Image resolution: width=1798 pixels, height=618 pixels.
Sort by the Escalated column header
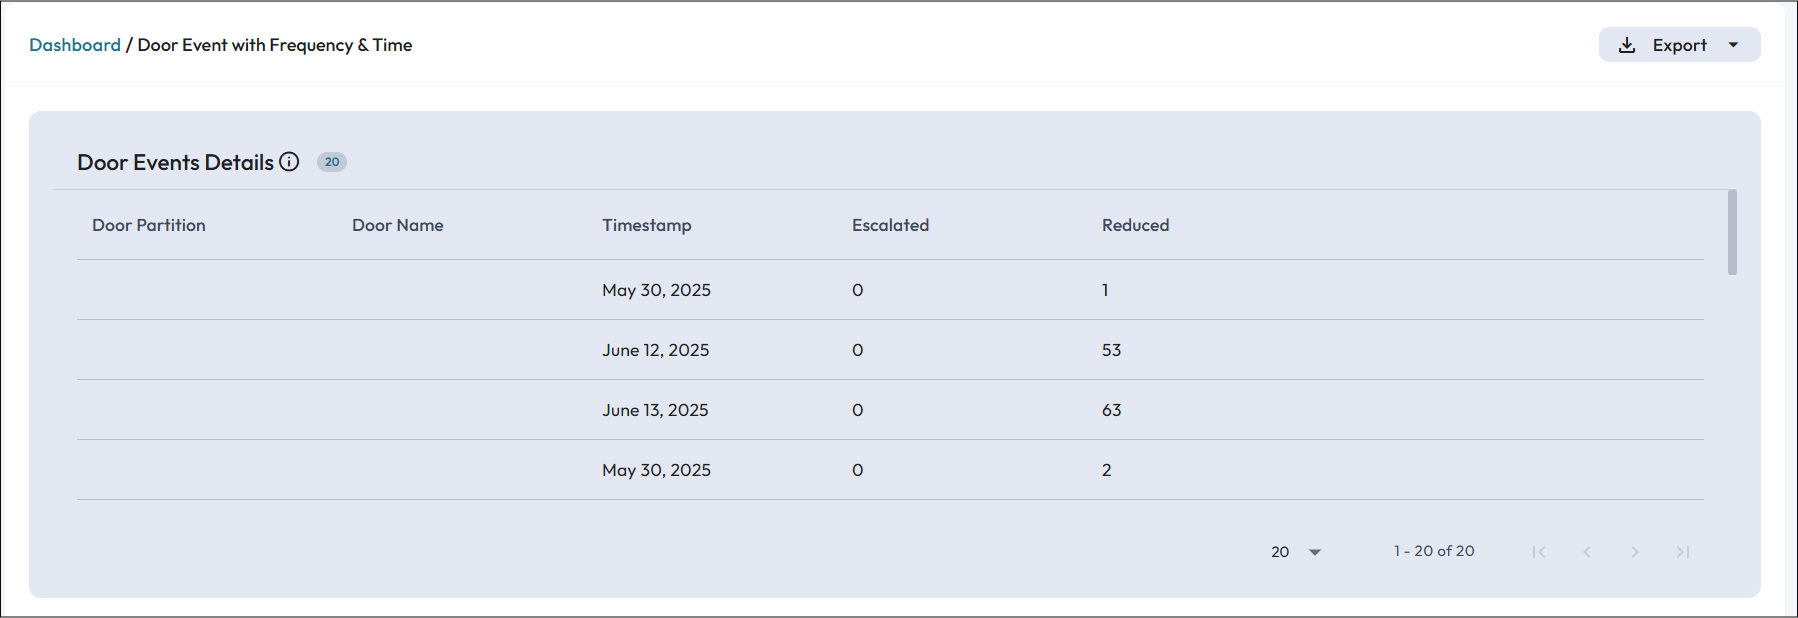pyautogui.click(x=890, y=225)
